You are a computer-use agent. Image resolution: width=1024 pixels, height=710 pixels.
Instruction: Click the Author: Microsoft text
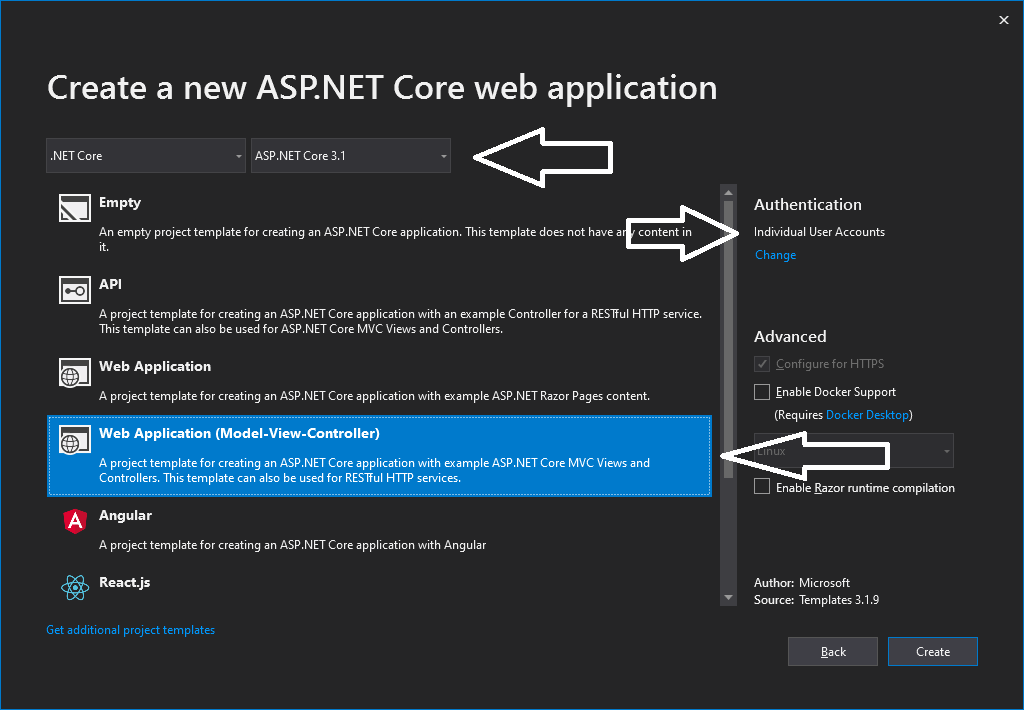click(801, 583)
